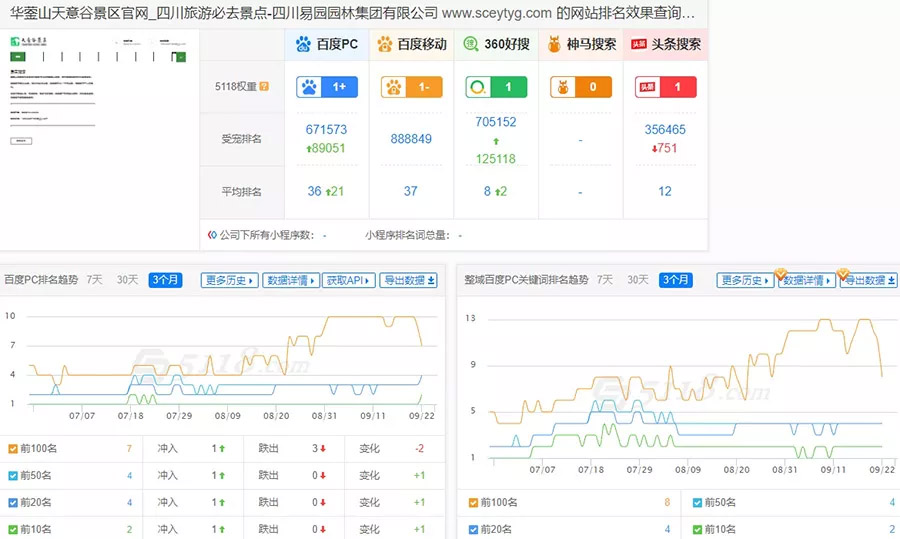Click the VIP crown icon on 数据详情 right panel
Viewport: 900px width, 539px height.
tap(781, 273)
